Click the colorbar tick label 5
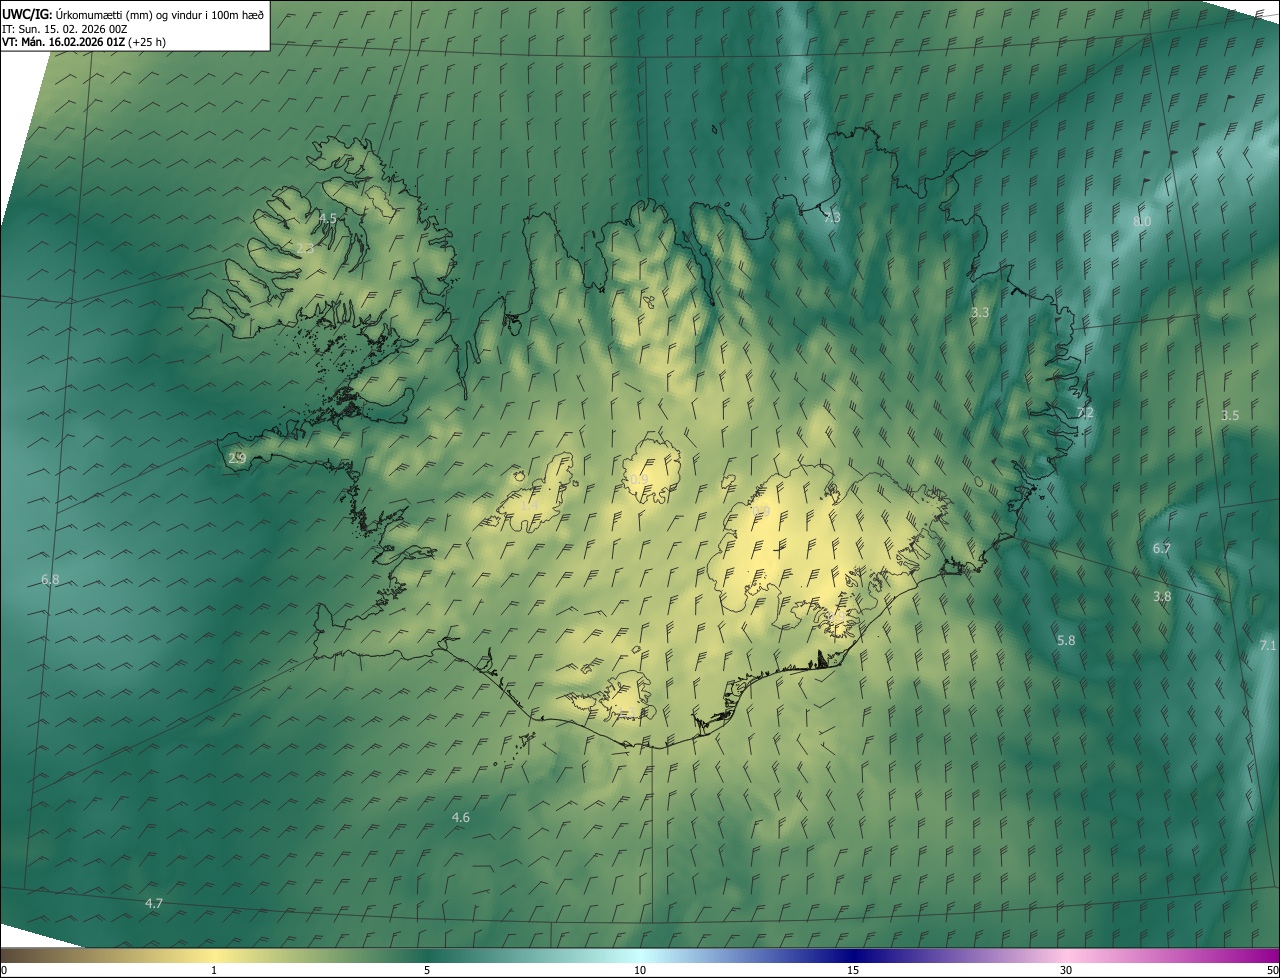 point(427,970)
